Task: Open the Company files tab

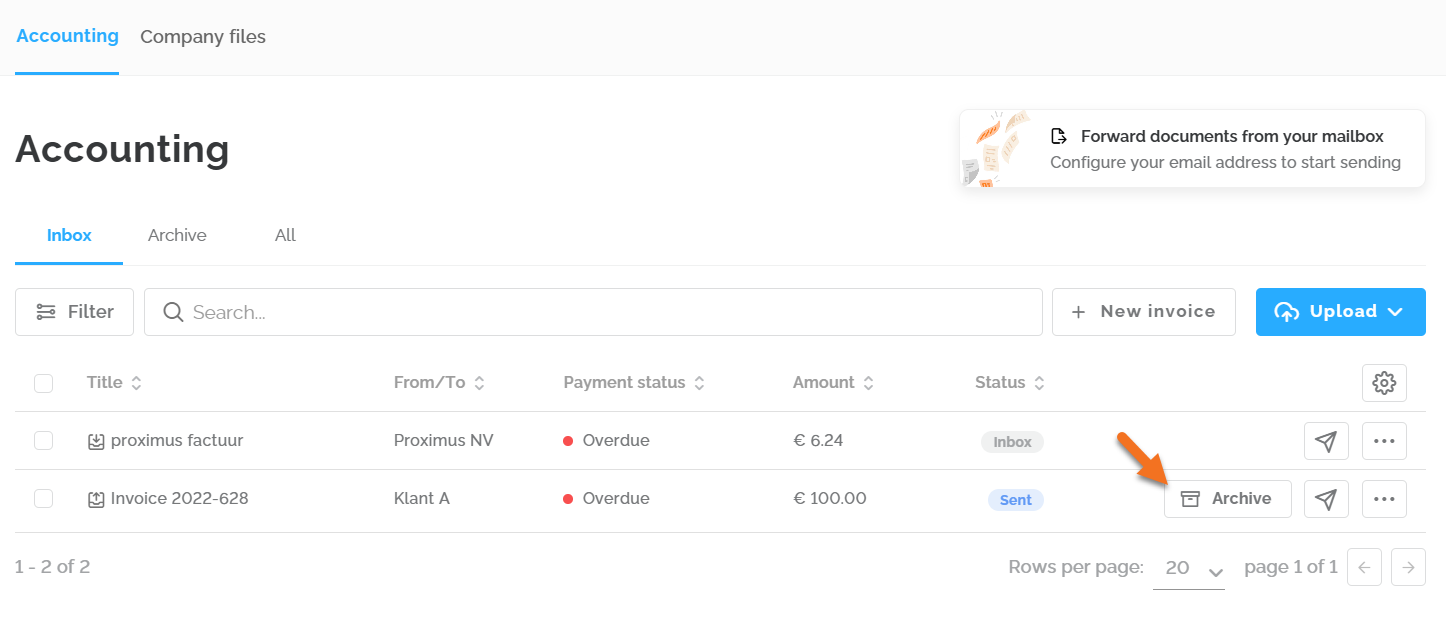Action: point(203,37)
